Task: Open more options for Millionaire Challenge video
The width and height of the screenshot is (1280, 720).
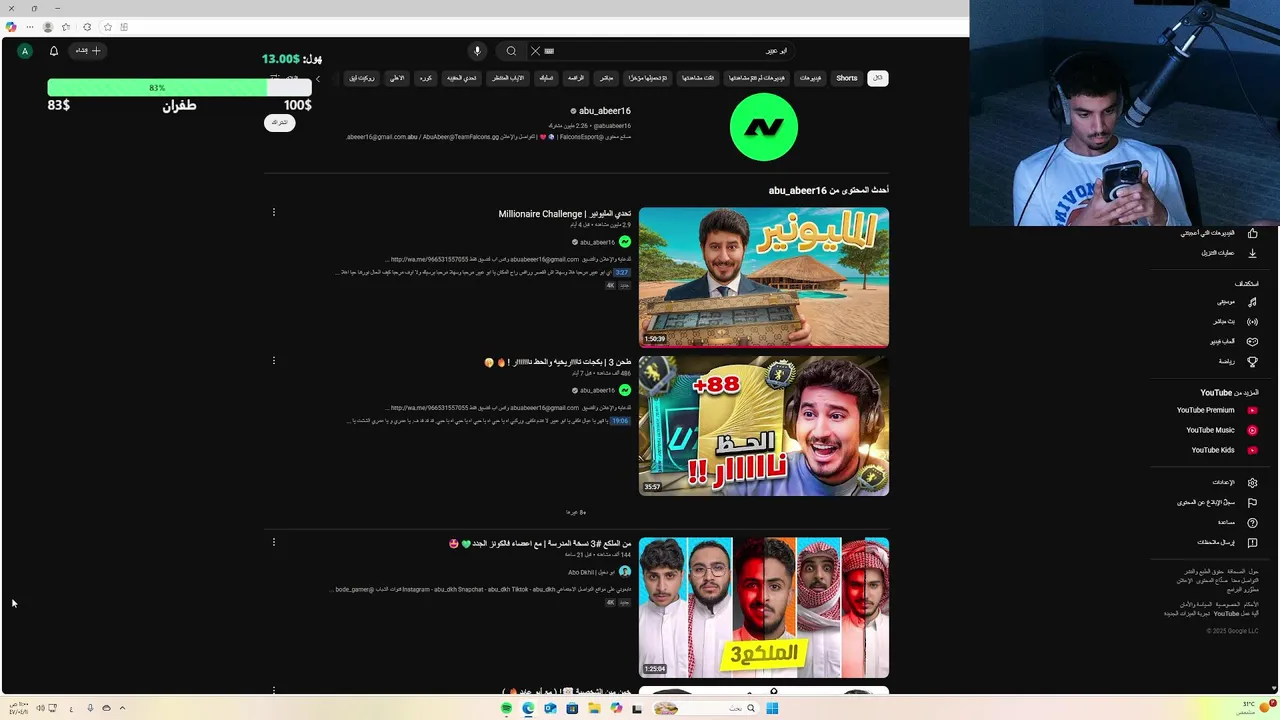Action: pos(274,212)
